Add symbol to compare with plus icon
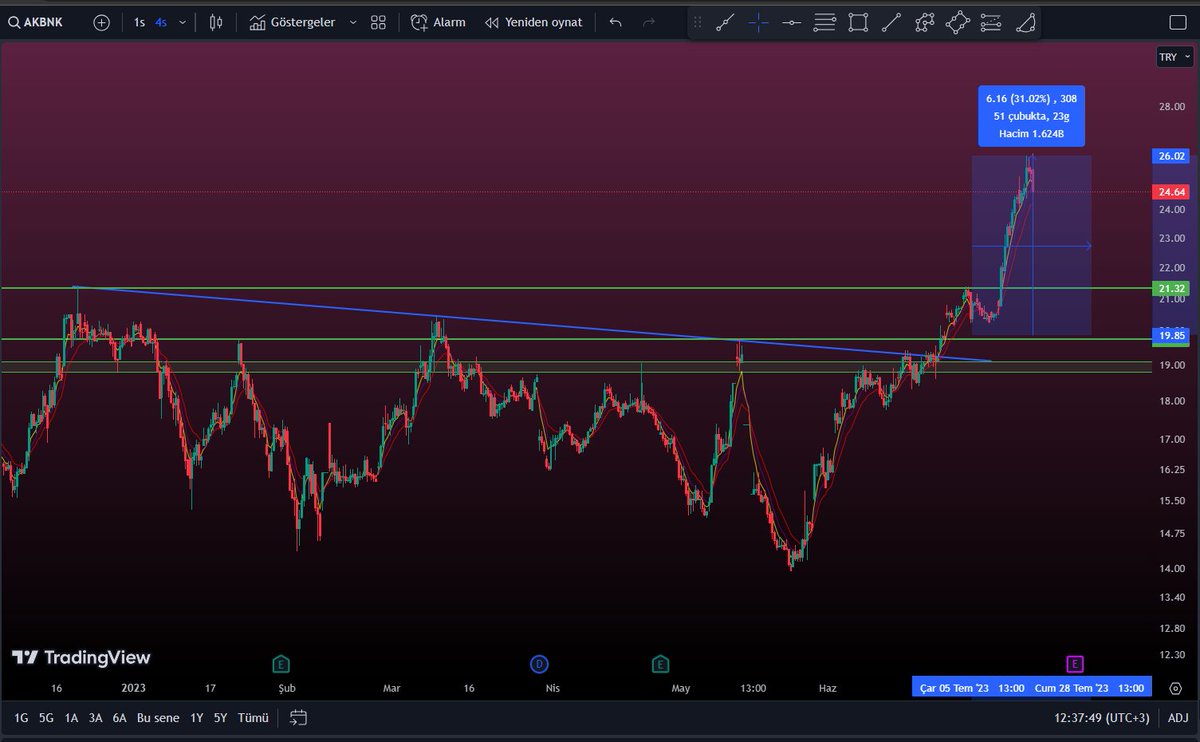Image resolution: width=1200 pixels, height=742 pixels. coord(101,22)
